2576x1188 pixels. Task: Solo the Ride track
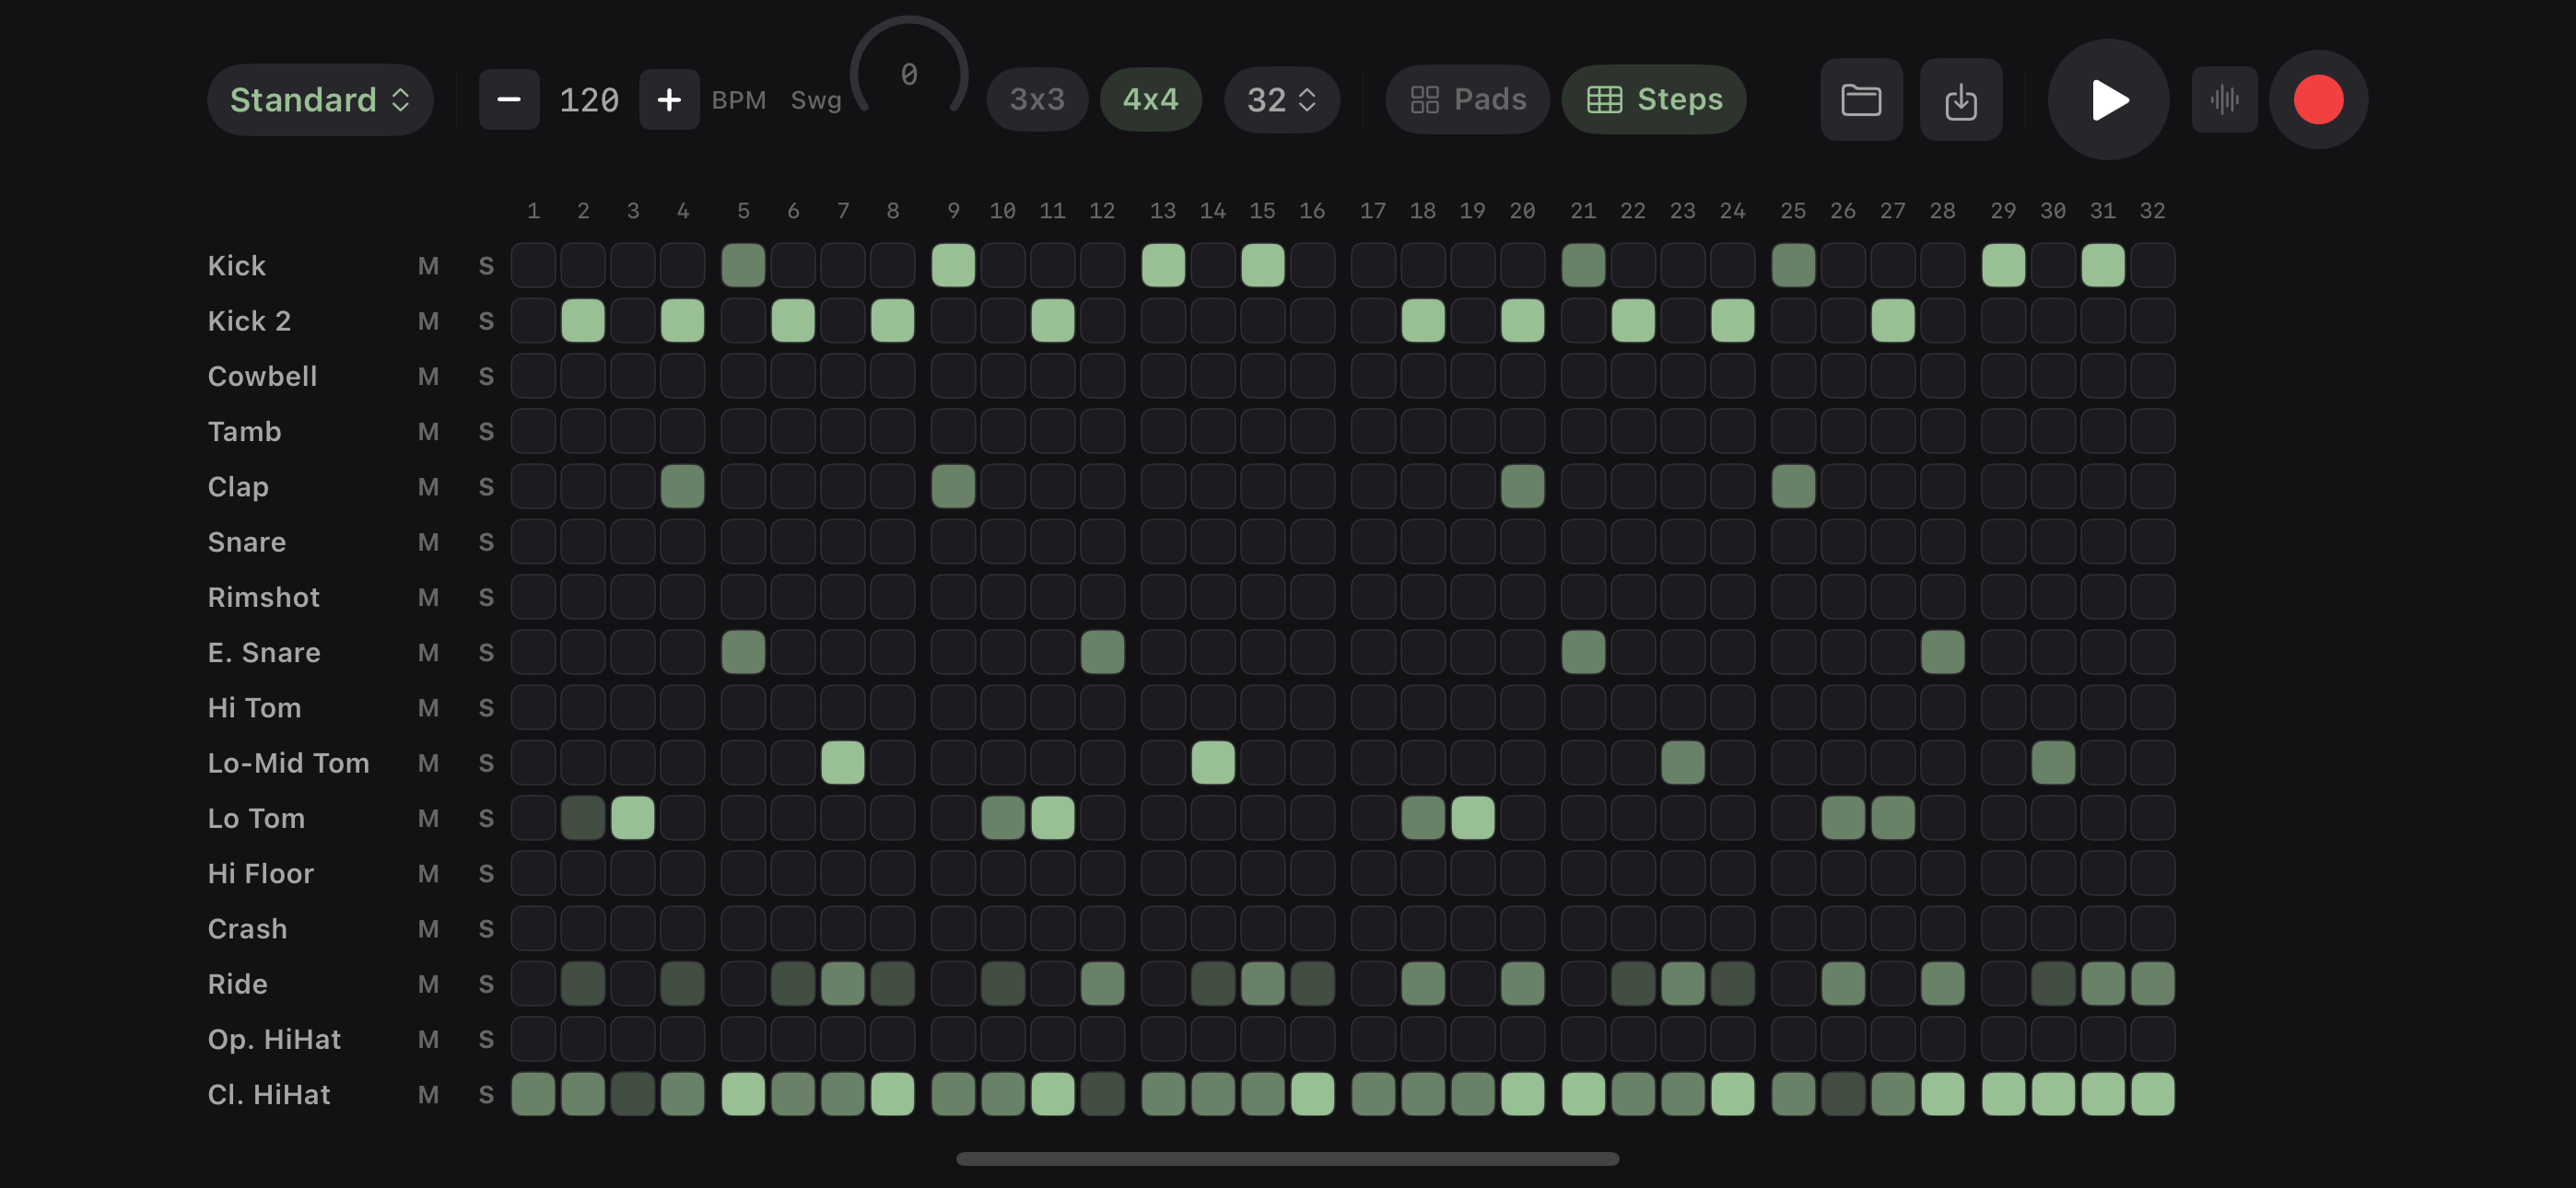pyautogui.click(x=487, y=983)
